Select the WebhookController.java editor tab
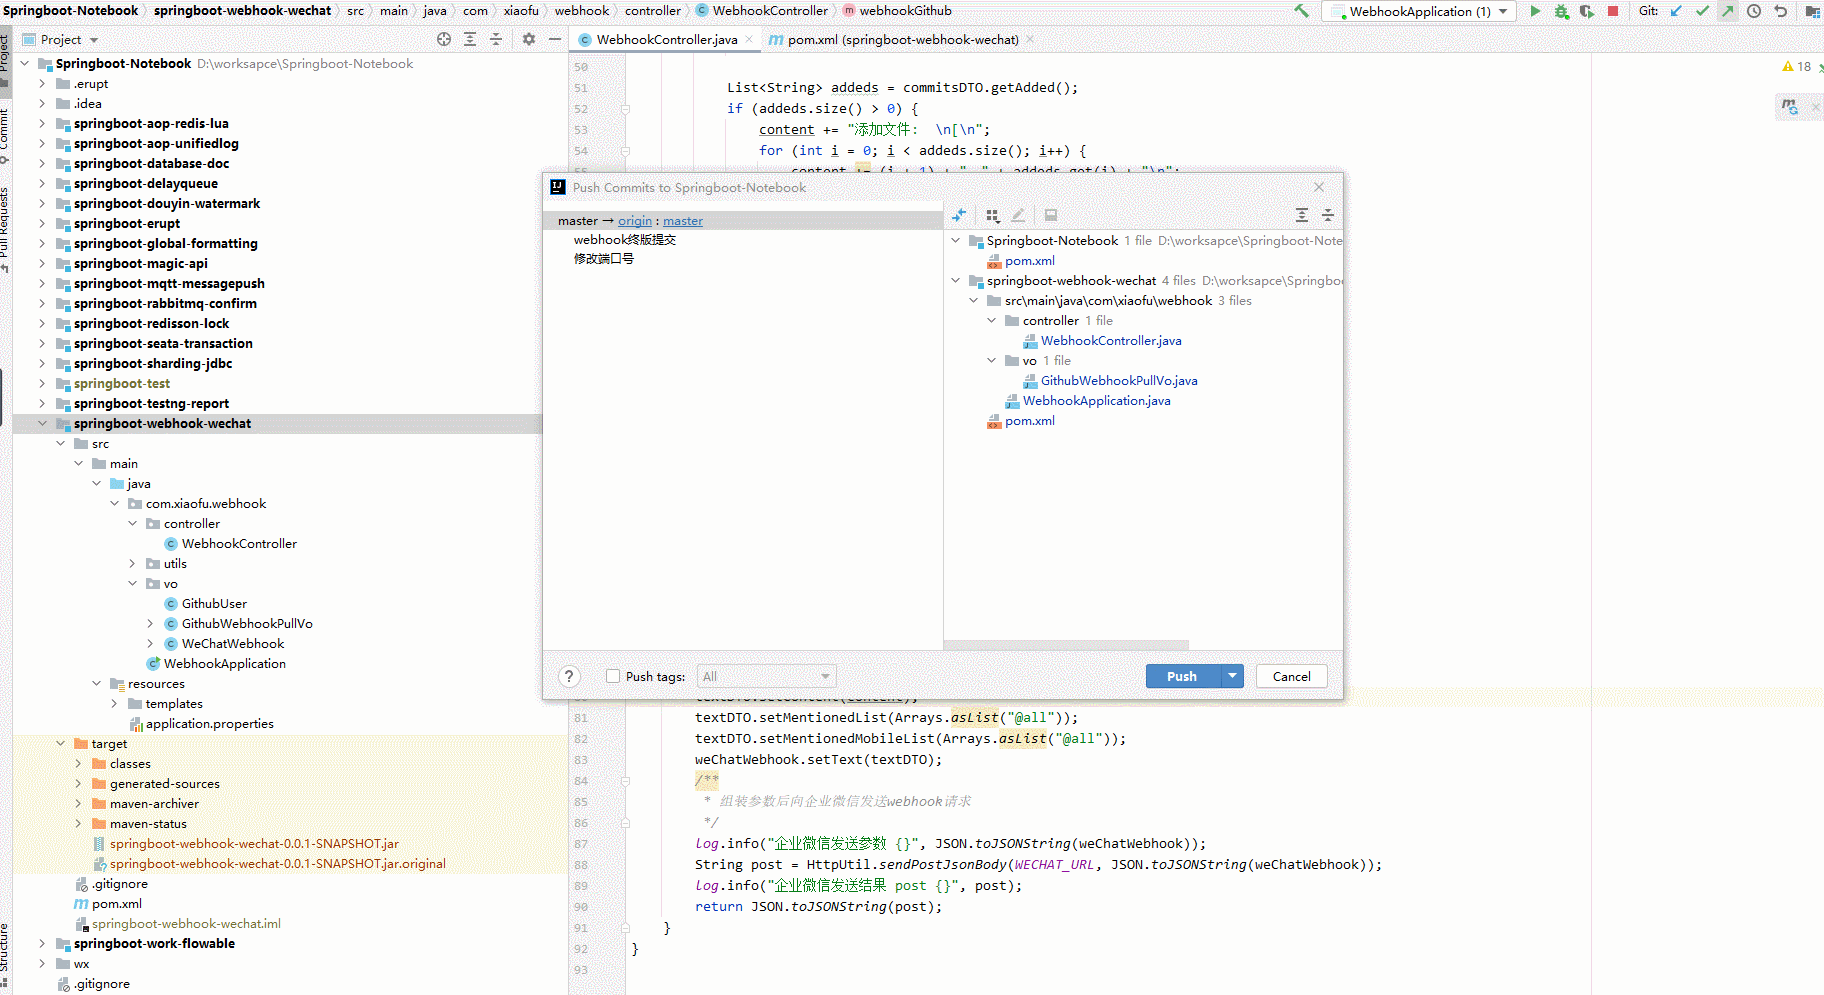1824x995 pixels. pyautogui.click(x=666, y=40)
